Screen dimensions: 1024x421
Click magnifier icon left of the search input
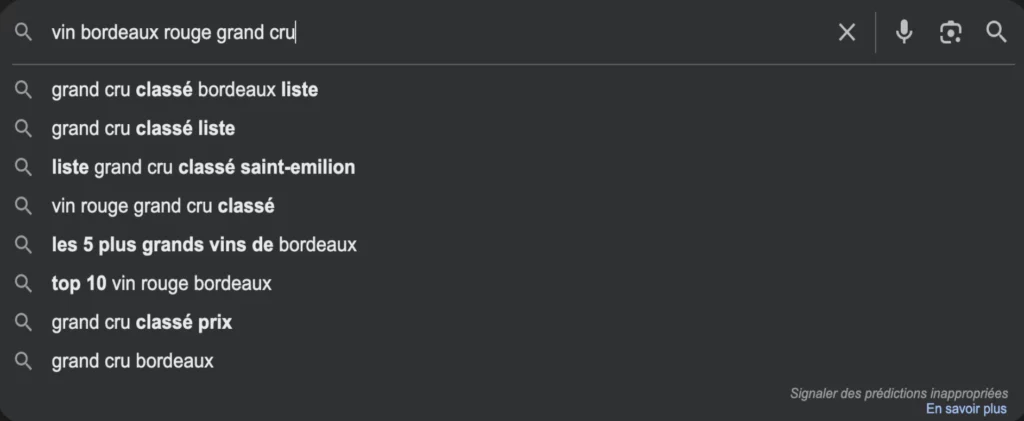[x=24, y=32]
